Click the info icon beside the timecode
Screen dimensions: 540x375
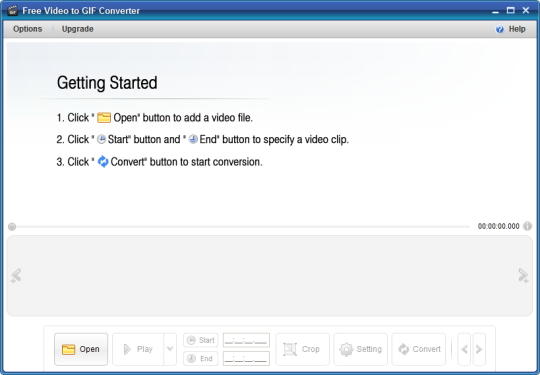coord(527,226)
